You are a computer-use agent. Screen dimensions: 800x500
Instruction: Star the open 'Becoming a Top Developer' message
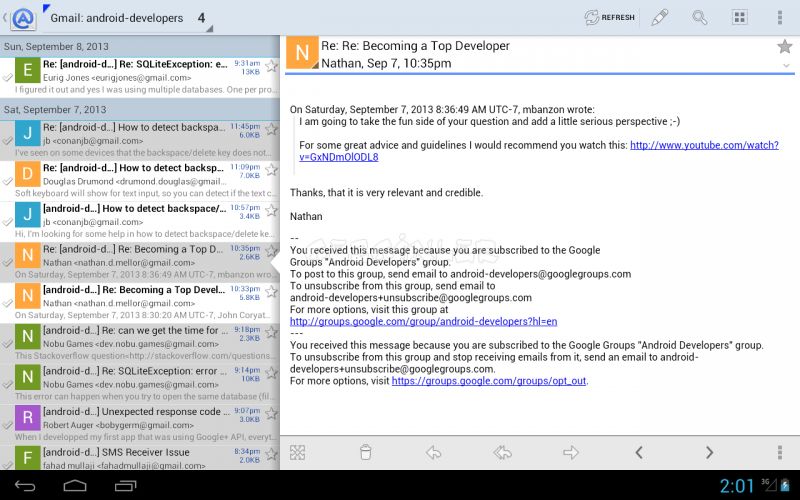pyautogui.click(x=784, y=46)
